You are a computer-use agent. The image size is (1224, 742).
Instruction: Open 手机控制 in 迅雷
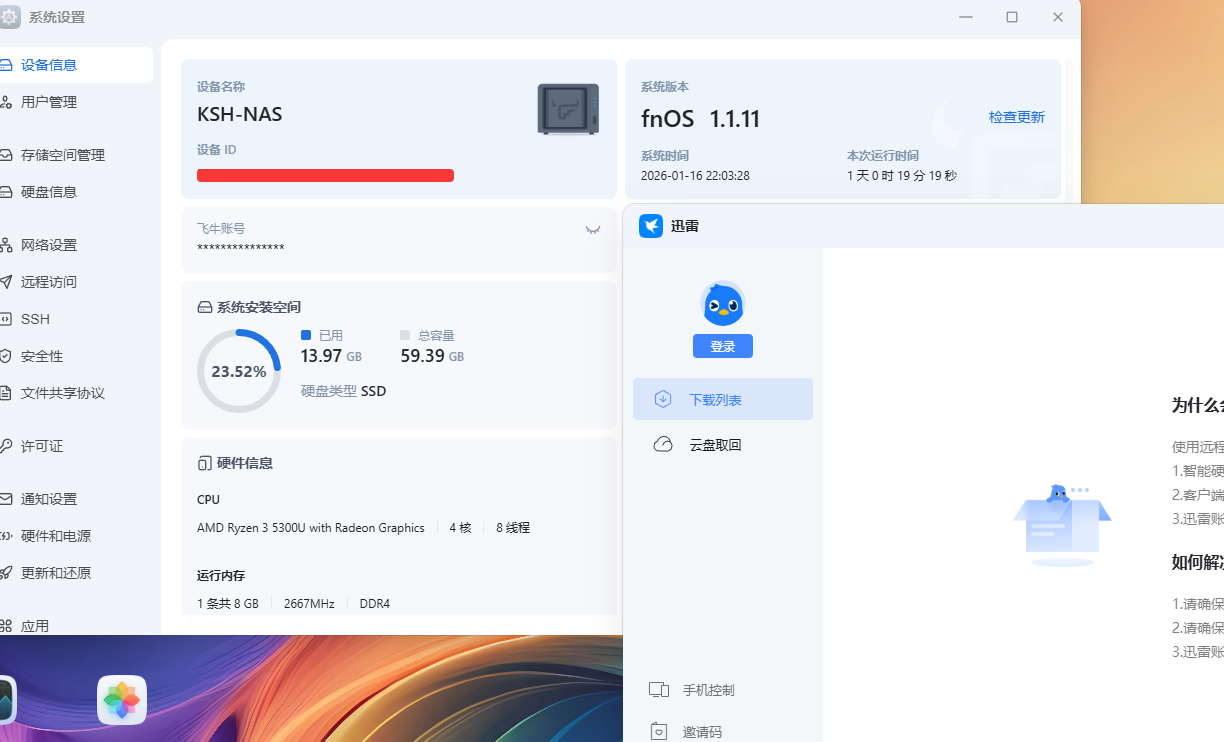(708, 690)
